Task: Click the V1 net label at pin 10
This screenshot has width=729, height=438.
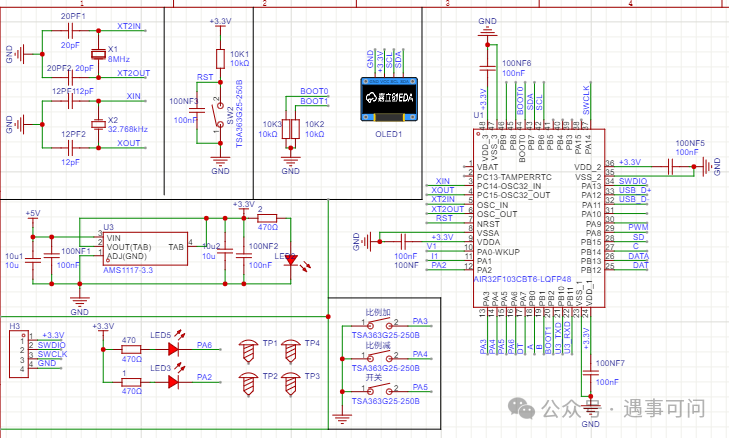Action: [x=431, y=246]
